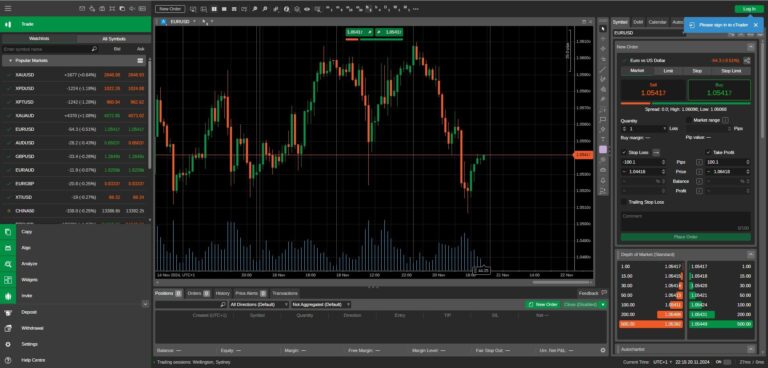The image size is (768, 368).
Task: Open Withdrawal from the sidebar
Action: click(76, 328)
